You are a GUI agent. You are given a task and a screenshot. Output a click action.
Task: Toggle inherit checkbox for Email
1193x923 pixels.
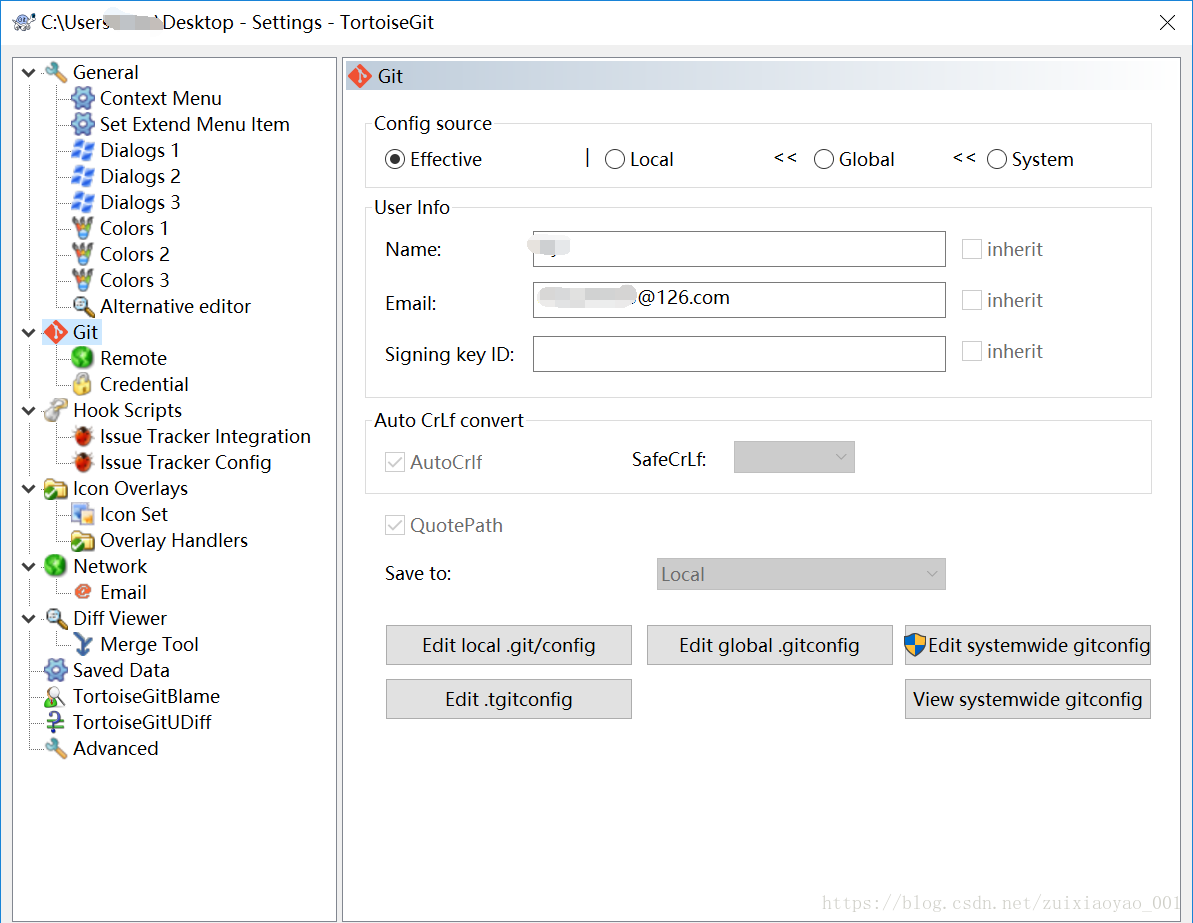tap(972, 300)
